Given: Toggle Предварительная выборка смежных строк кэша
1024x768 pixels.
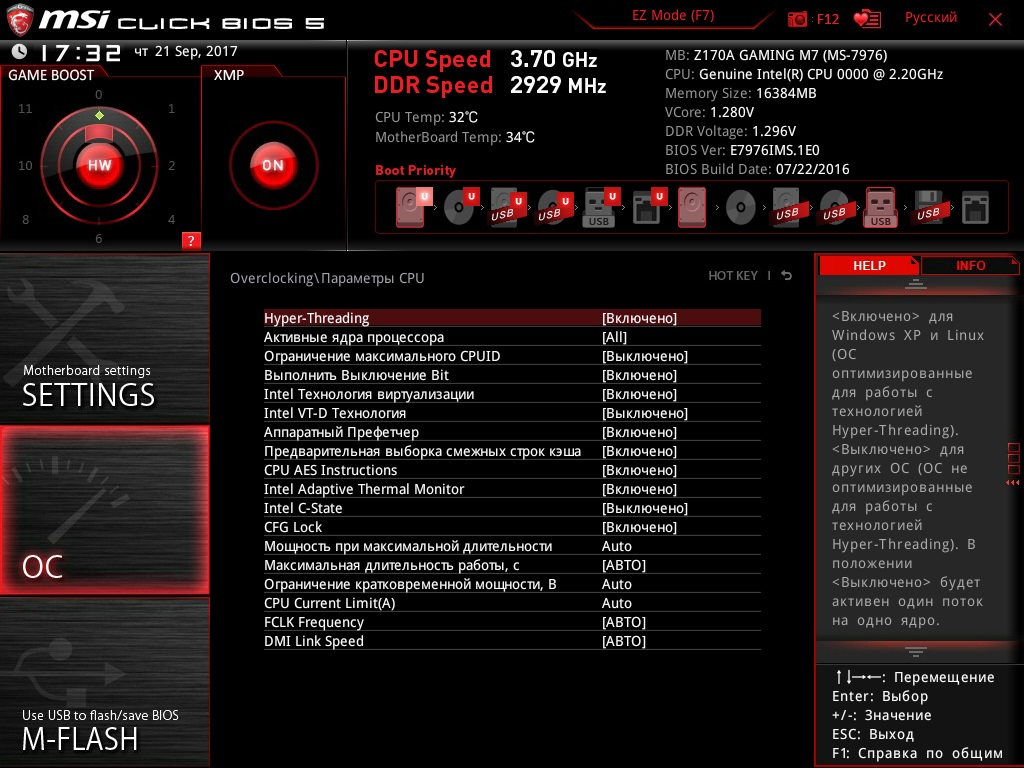Looking at the screenshot, I should click(512, 451).
